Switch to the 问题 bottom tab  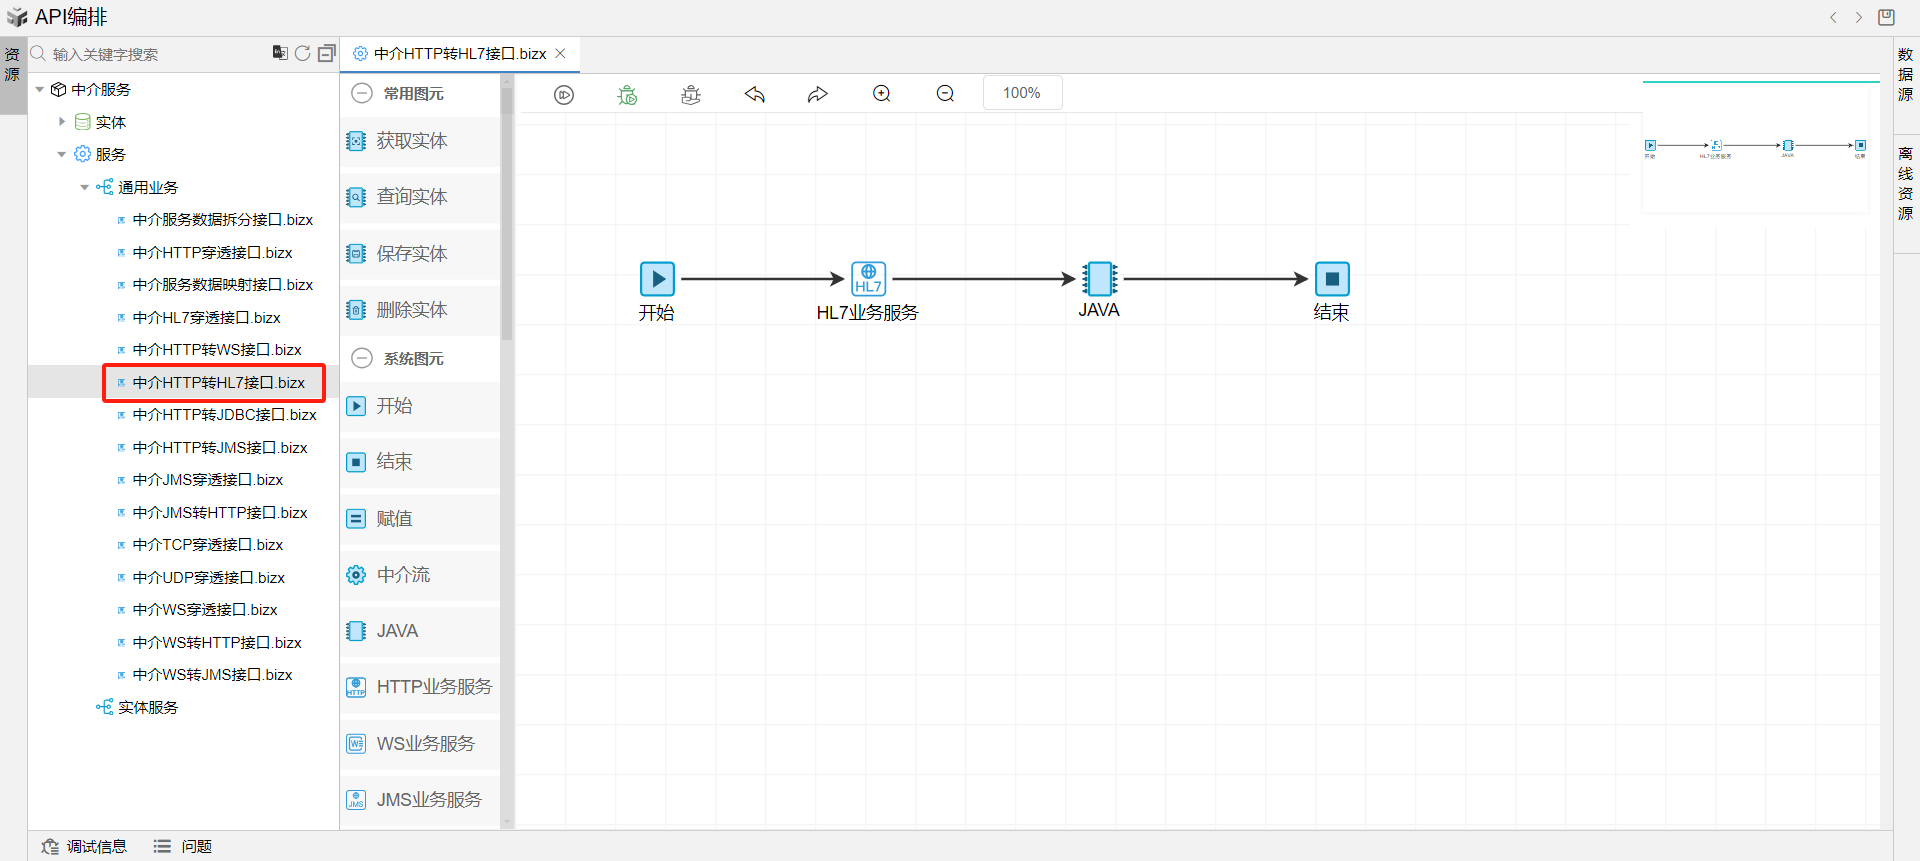(x=183, y=846)
